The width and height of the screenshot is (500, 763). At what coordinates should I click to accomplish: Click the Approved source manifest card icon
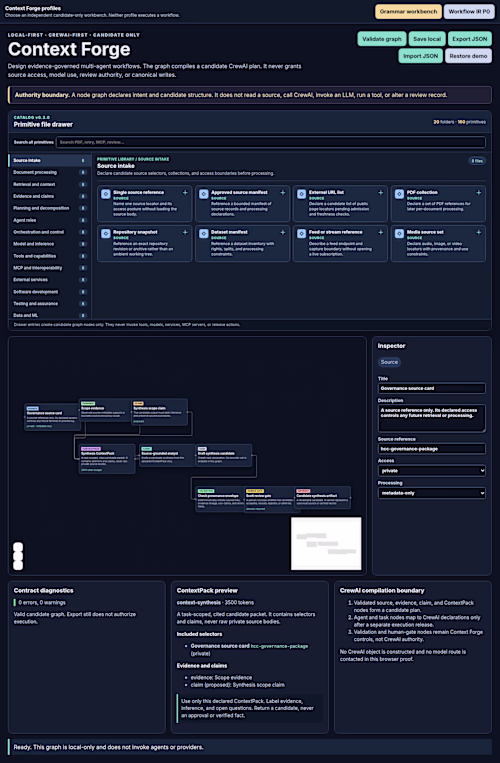(x=203, y=194)
